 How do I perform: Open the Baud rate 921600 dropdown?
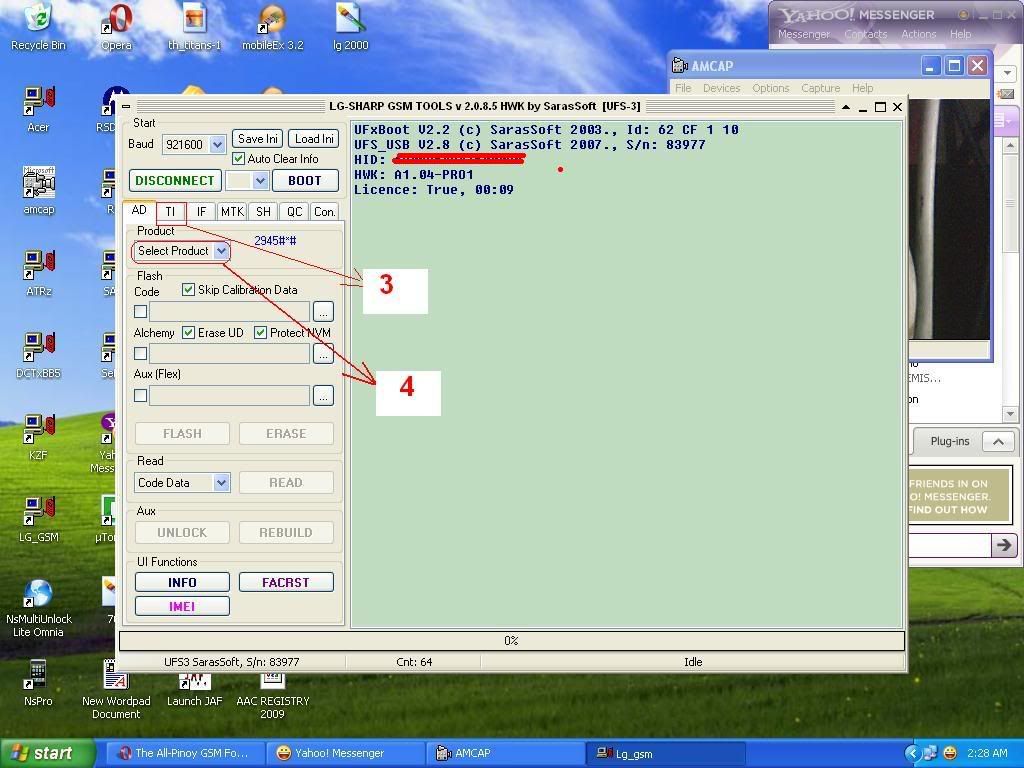217,144
